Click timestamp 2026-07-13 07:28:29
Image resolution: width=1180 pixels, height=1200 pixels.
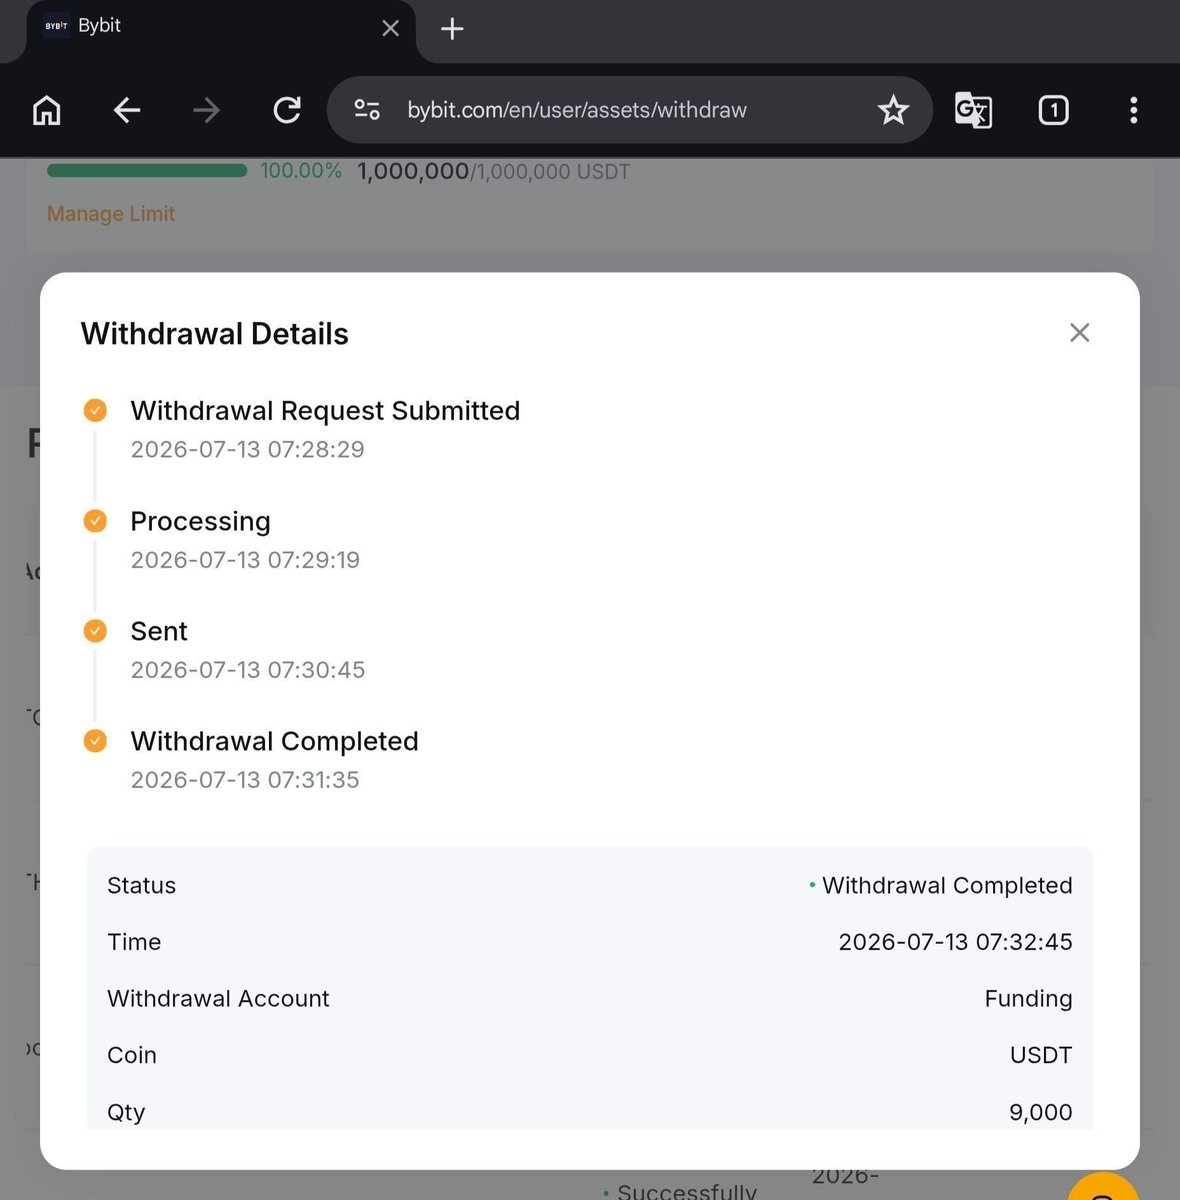click(x=247, y=449)
